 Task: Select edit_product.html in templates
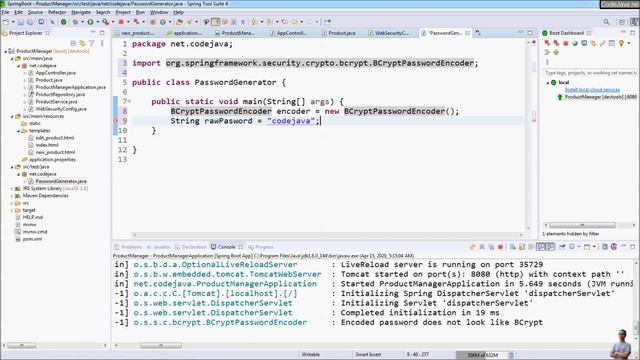pyautogui.click(x=54, y=138)
